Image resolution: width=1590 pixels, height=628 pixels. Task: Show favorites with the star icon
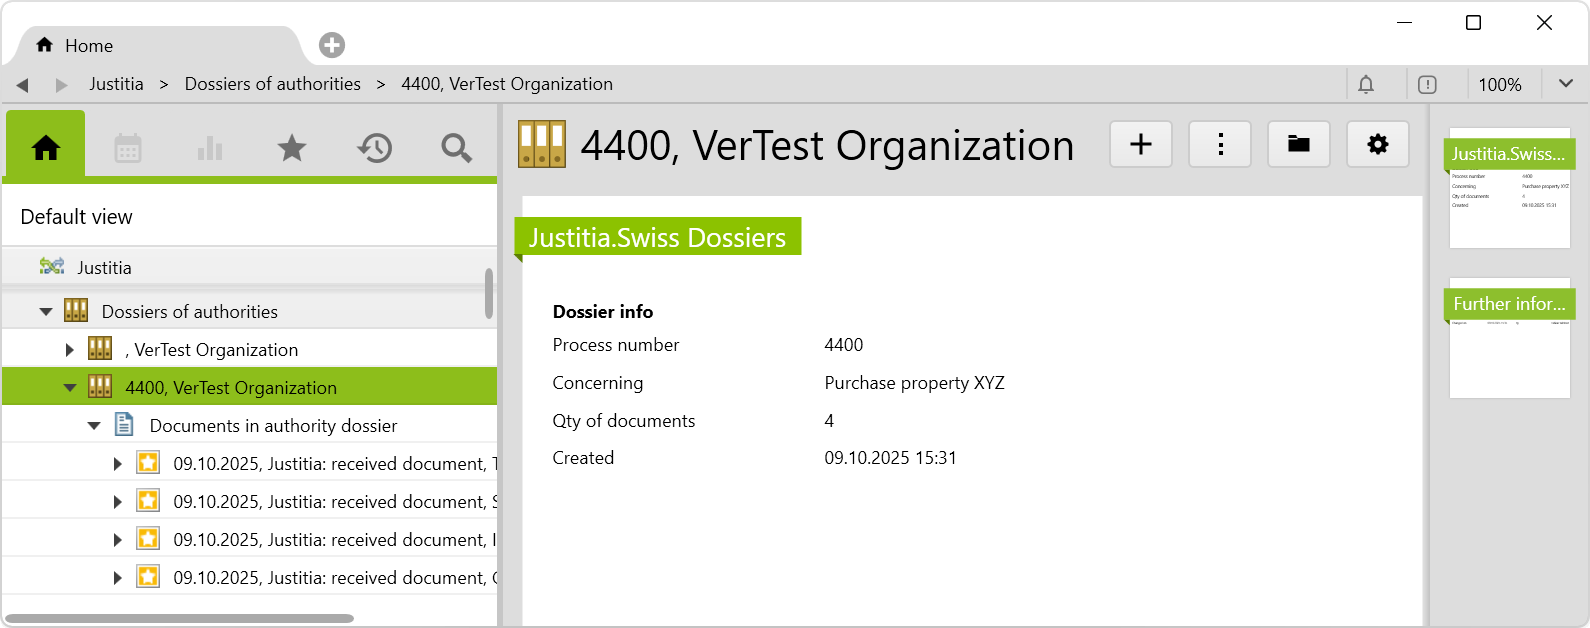click(292, 148)
